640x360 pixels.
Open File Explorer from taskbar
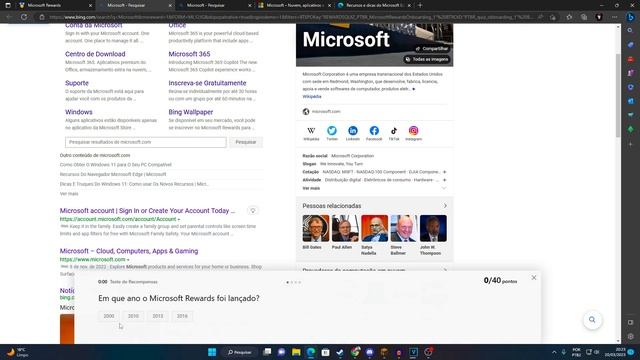coord(296,352)
